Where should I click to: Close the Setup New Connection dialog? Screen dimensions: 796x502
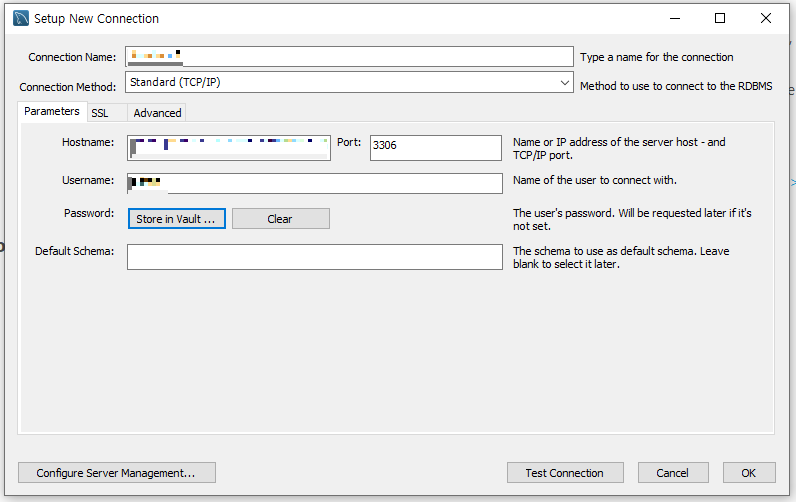tap(766, 19)
